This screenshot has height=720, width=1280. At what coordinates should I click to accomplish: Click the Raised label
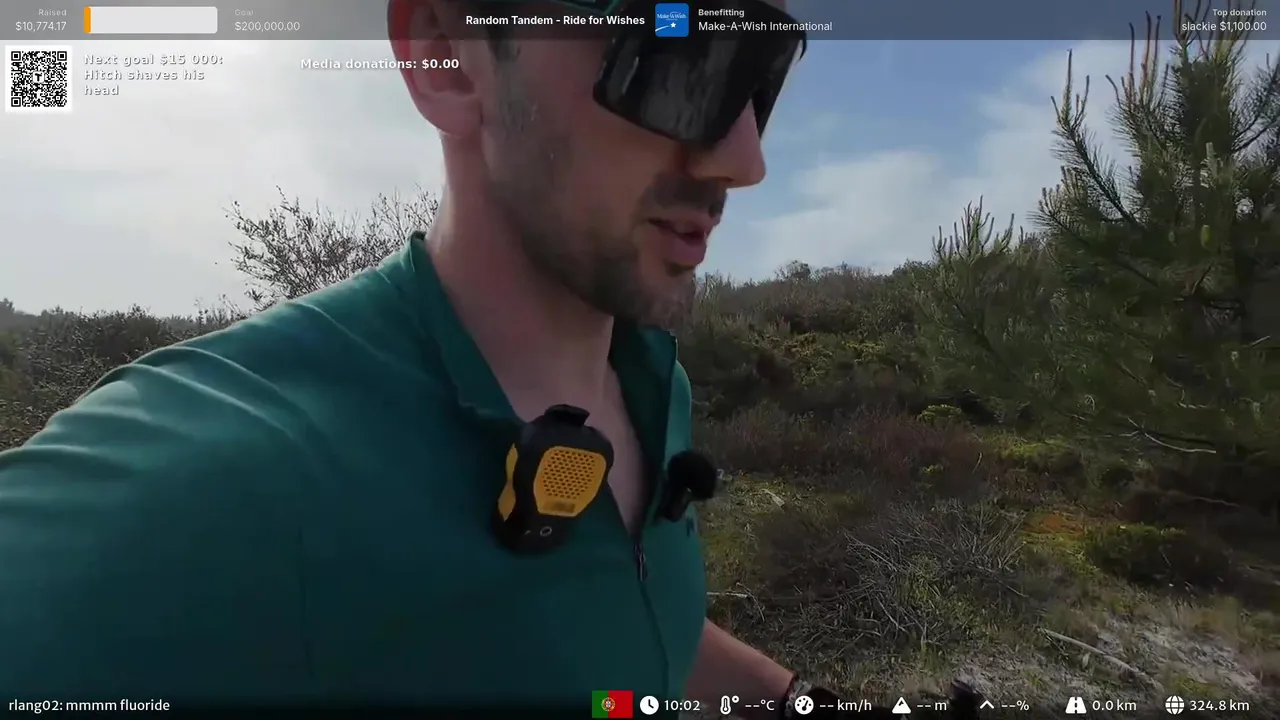pos(53,13)
